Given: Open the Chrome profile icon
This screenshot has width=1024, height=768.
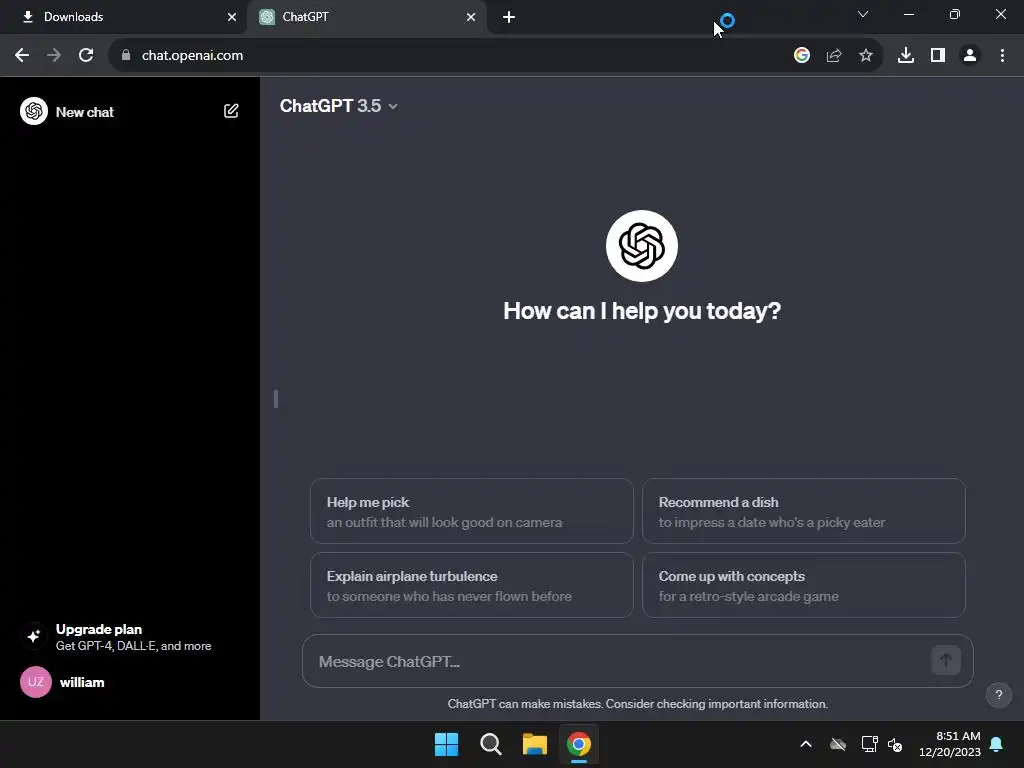Looking at the screenshot, I should 970,55.
